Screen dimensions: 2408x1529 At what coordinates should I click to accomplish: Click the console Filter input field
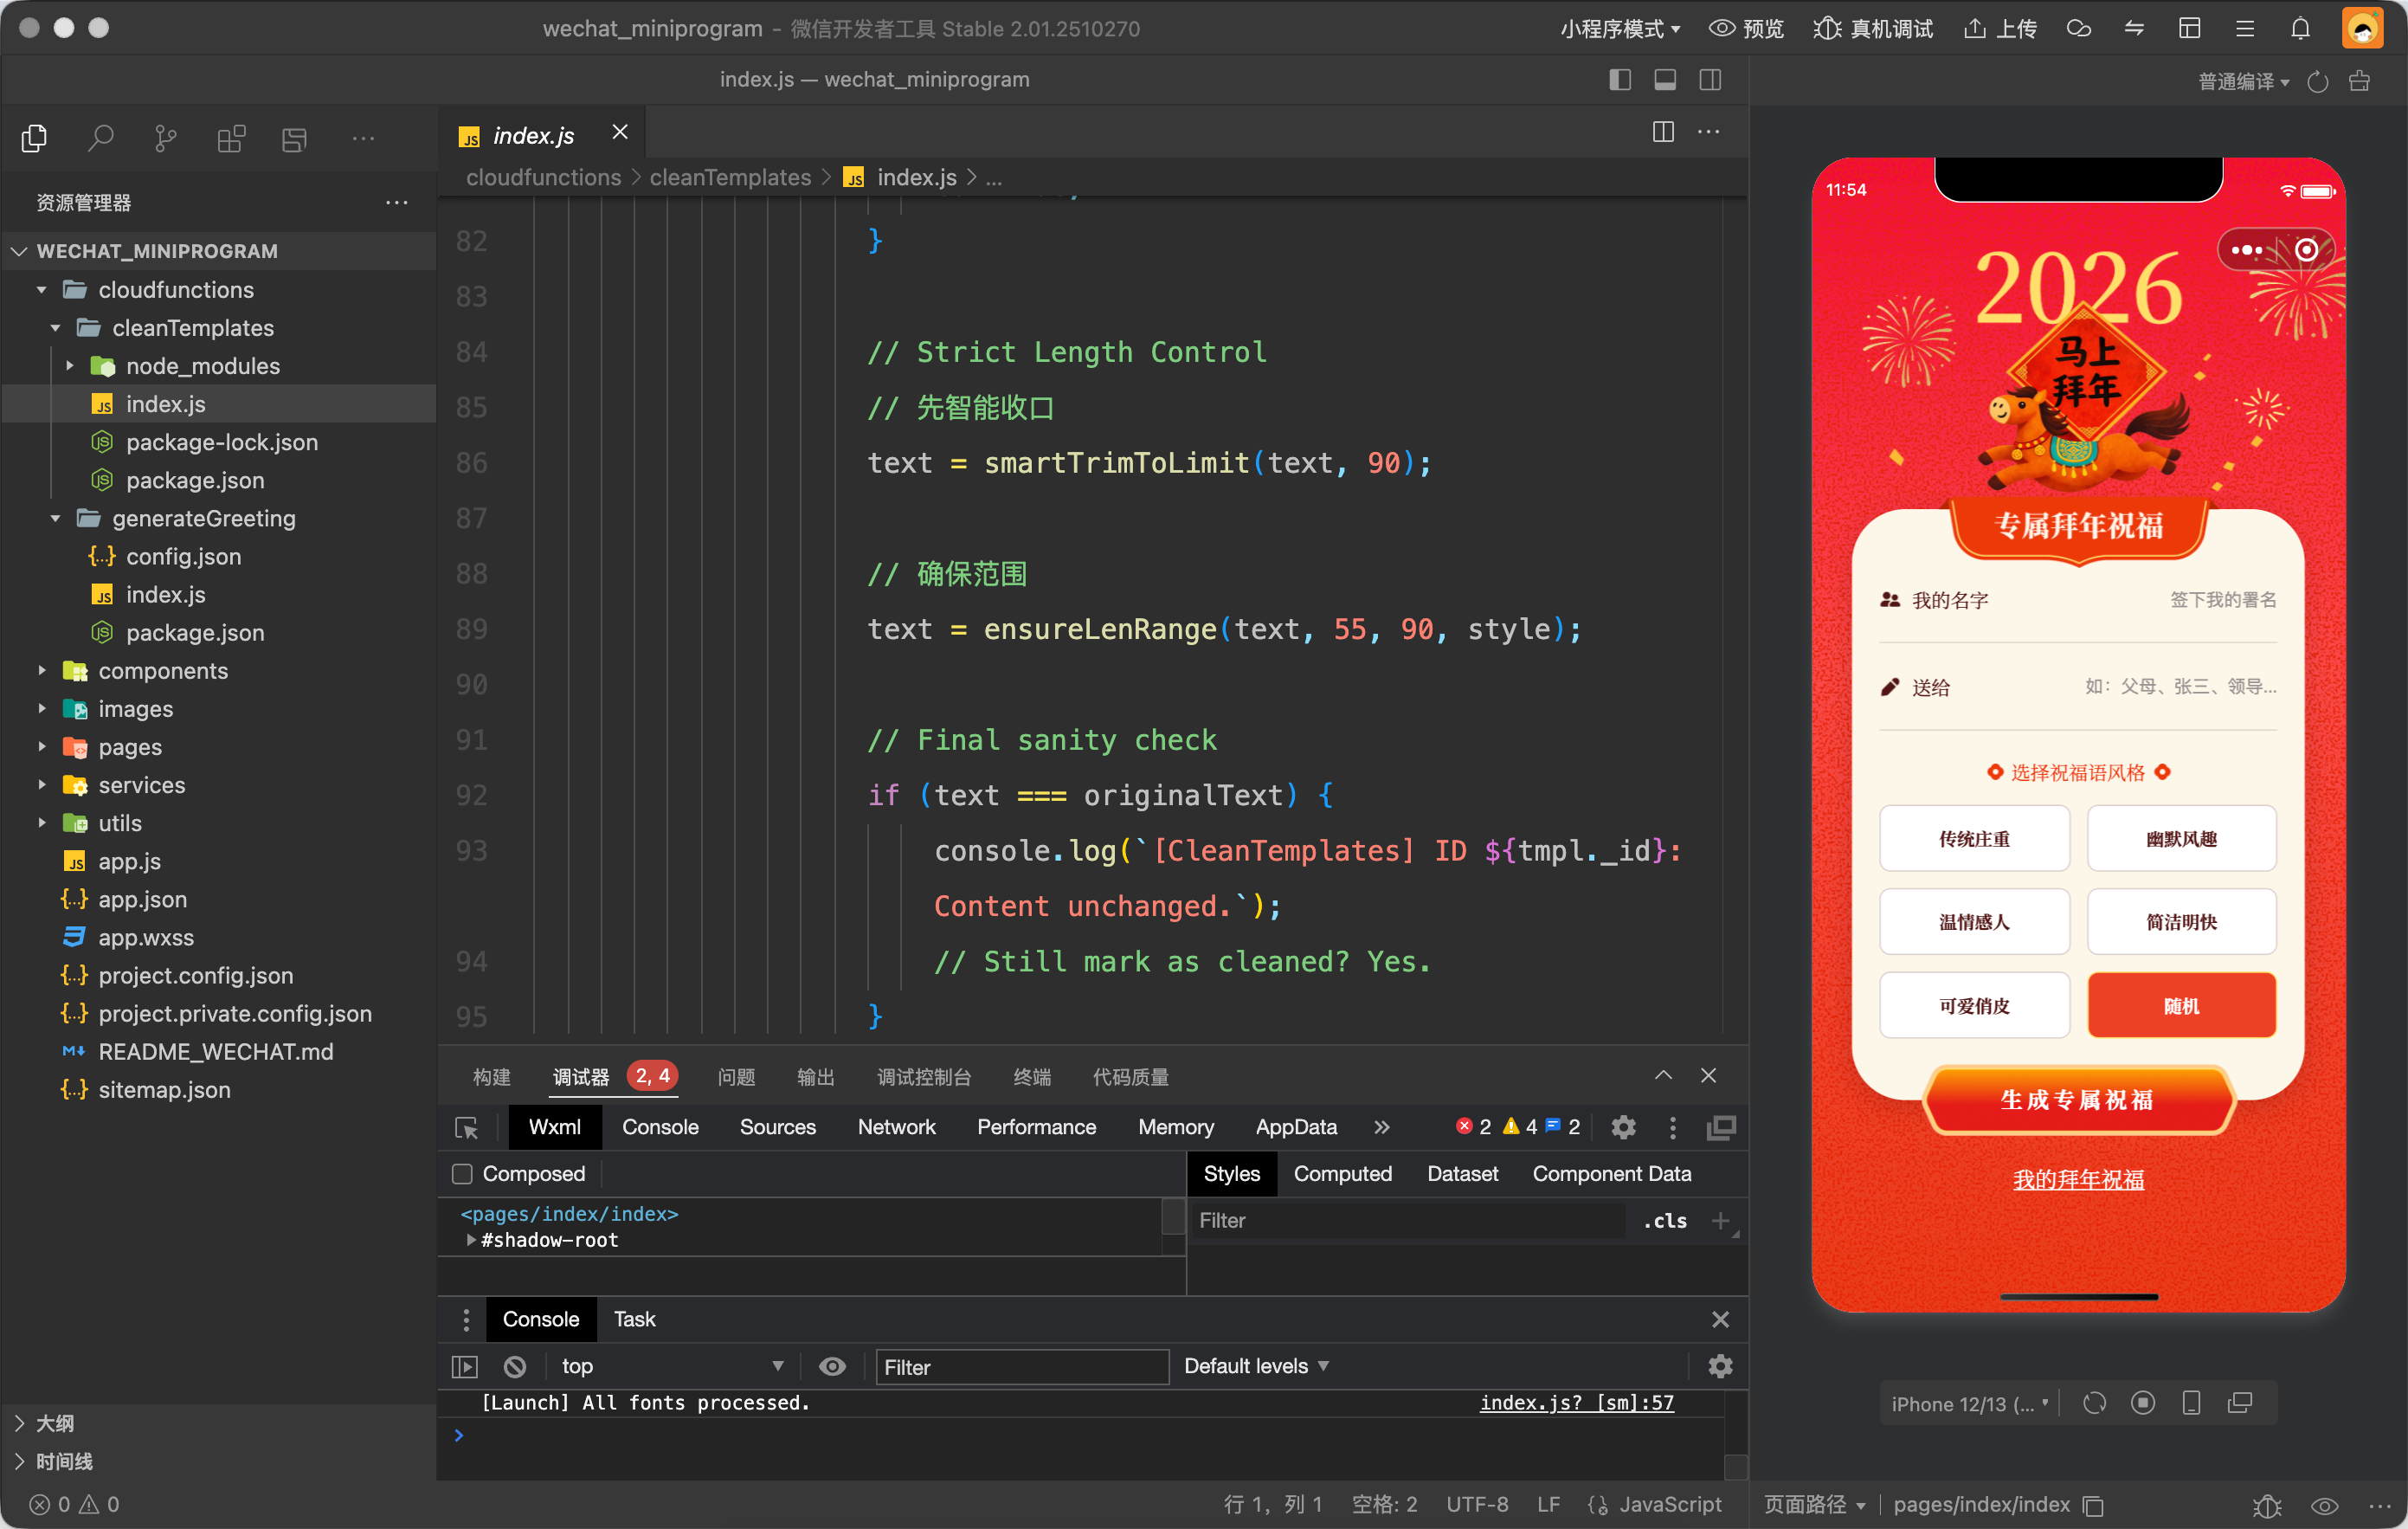pos(1022,1367)
